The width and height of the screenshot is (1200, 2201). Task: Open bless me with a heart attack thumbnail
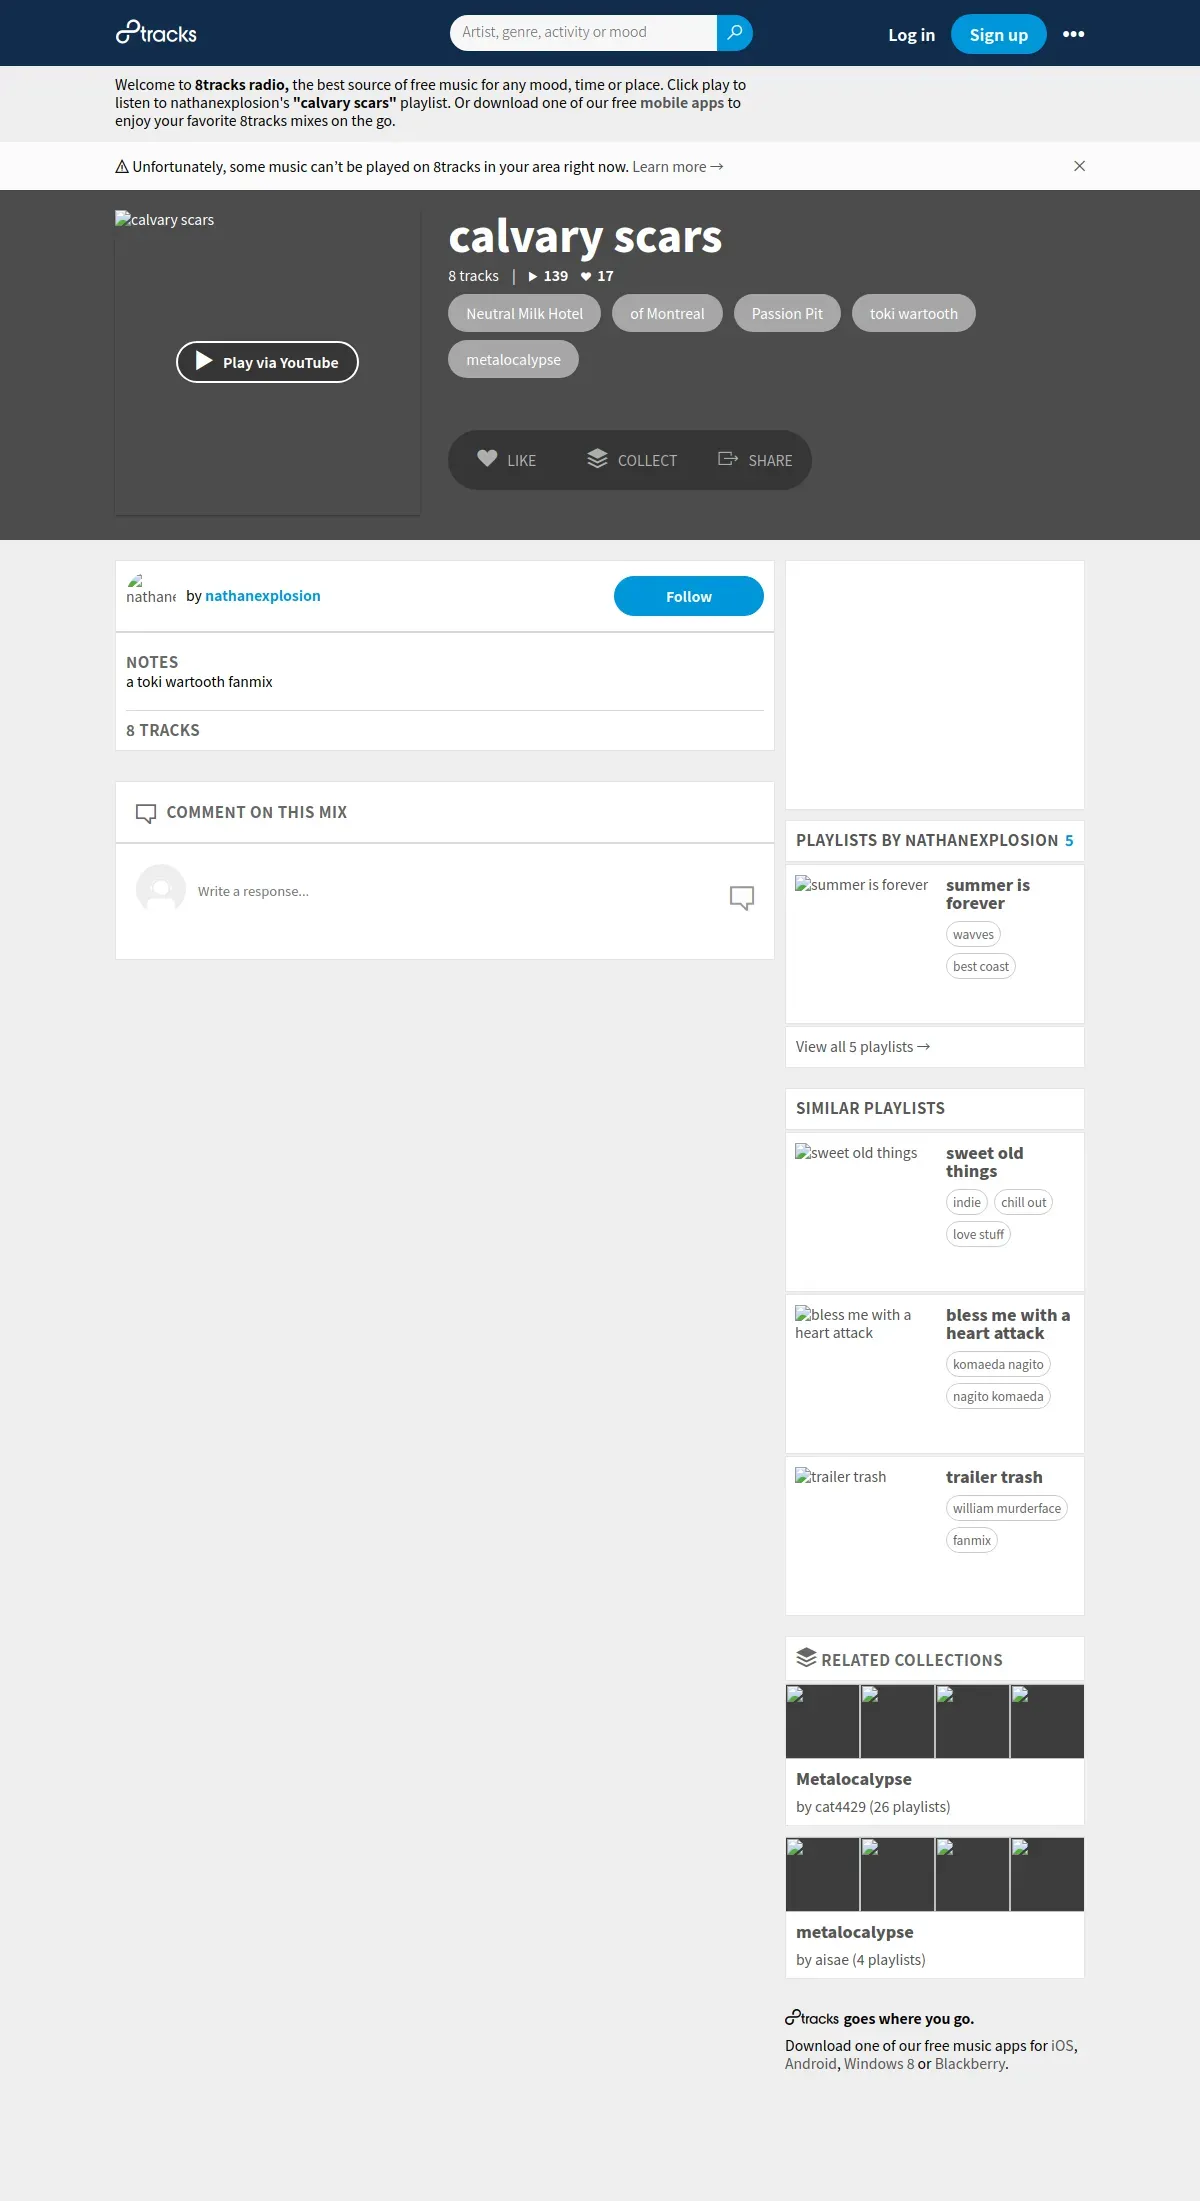coord(865,1374)
